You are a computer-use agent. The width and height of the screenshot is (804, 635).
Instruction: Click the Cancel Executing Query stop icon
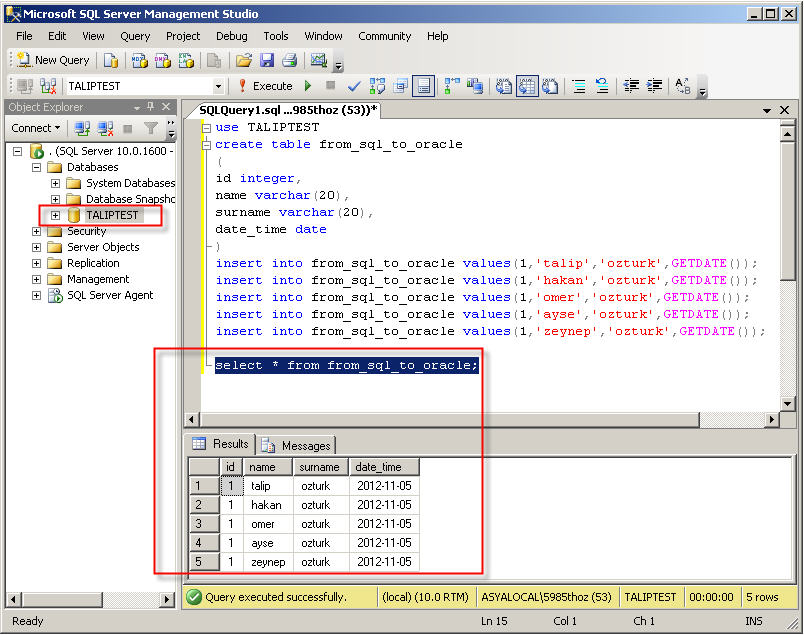click(331, 86)
